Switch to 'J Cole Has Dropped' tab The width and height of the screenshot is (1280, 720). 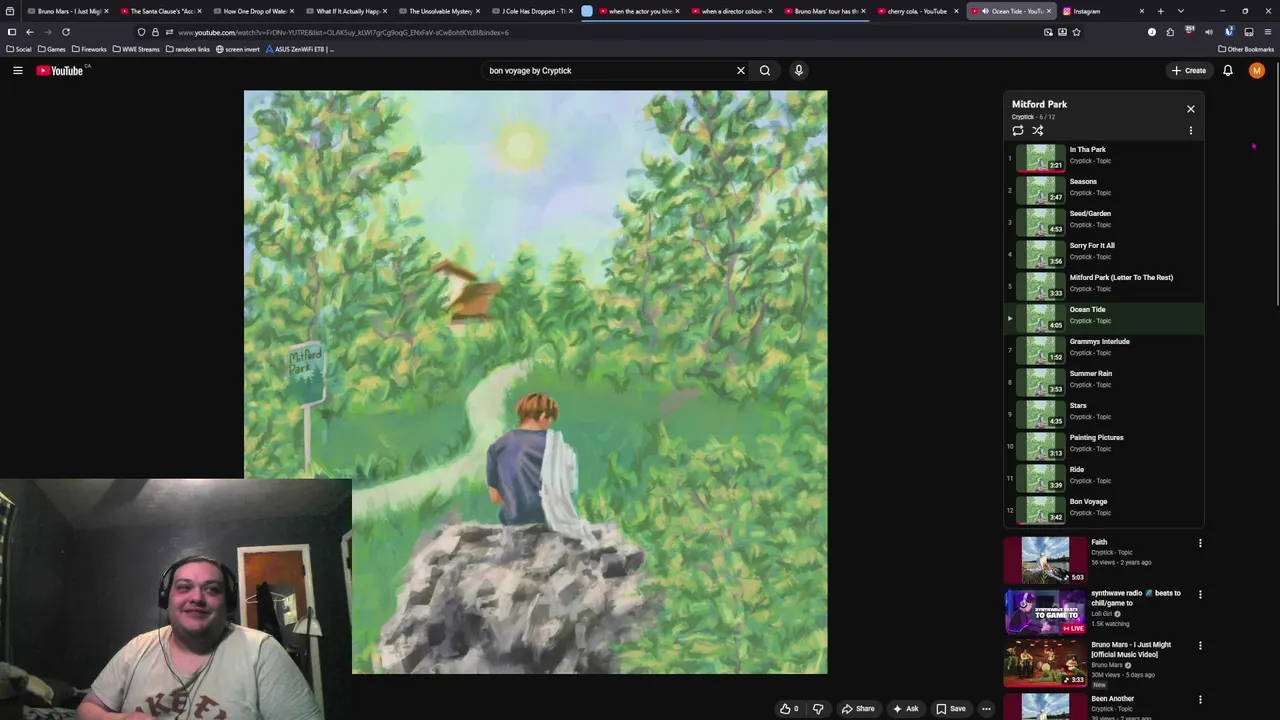tap(530, 11)
